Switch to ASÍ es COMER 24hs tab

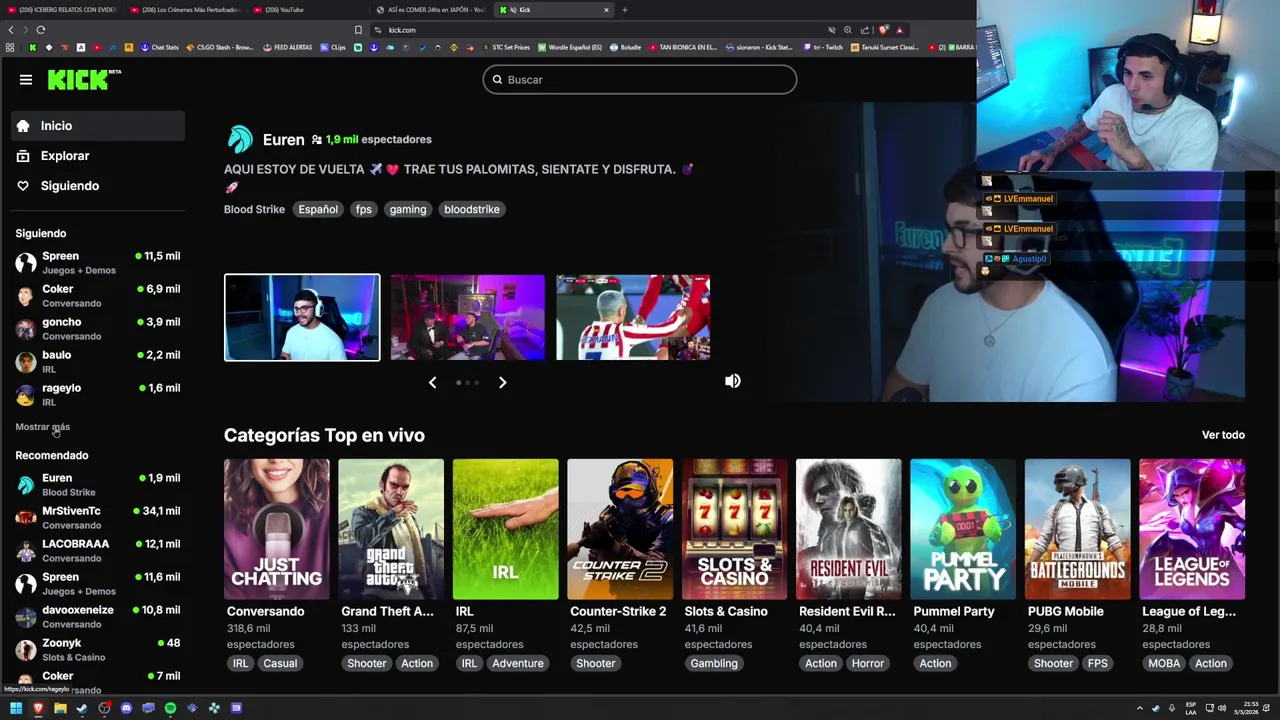(x=430, y=10)
